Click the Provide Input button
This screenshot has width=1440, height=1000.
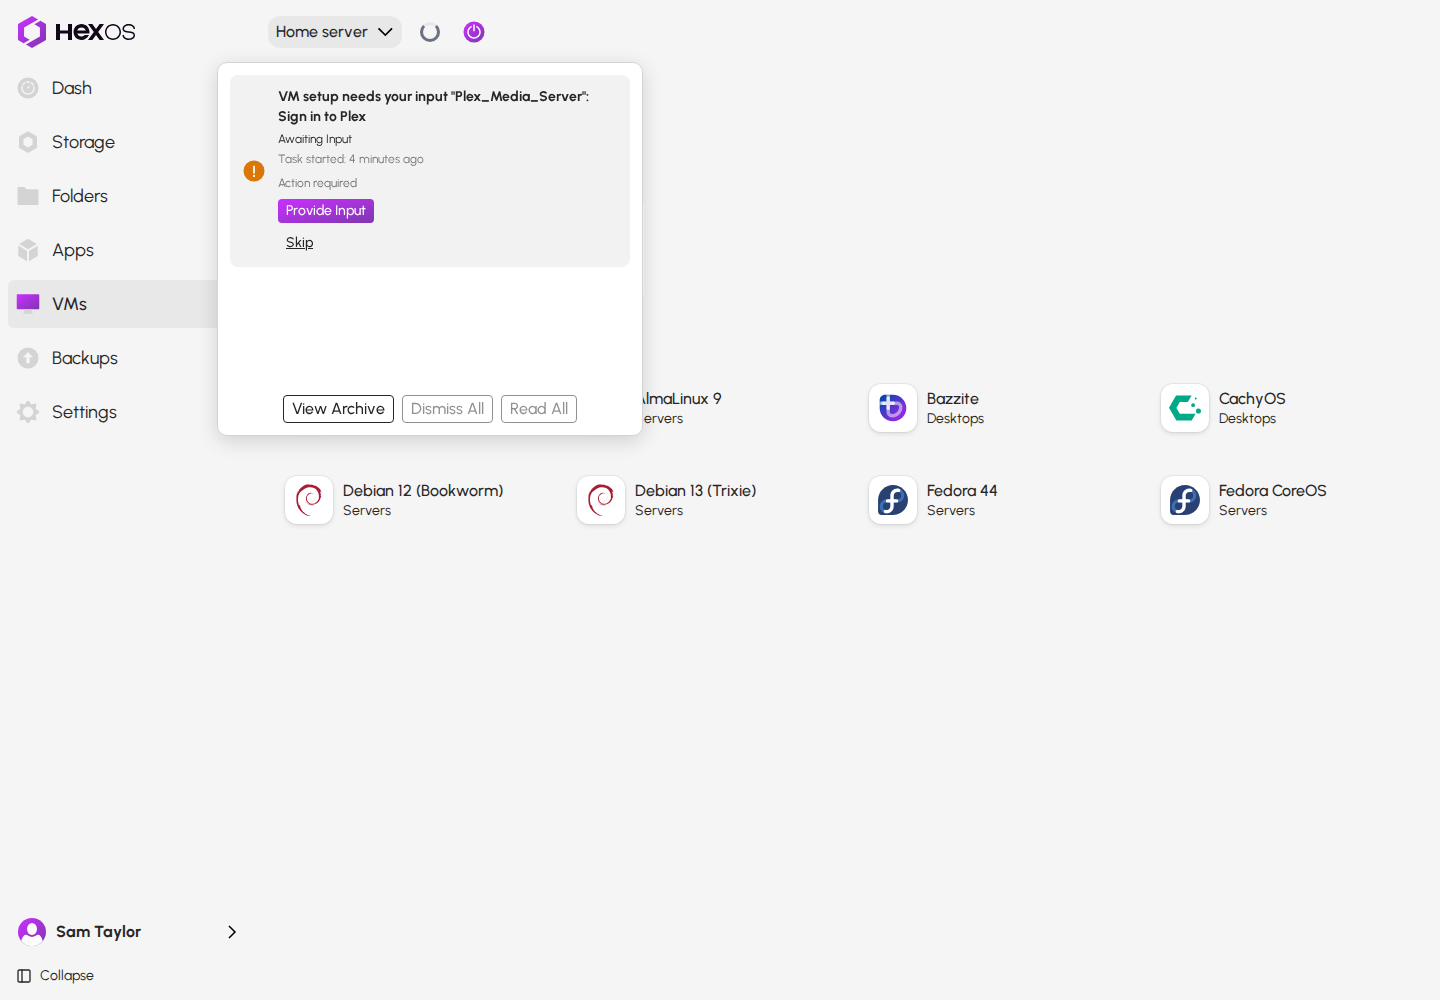pyautogui.click(x=326, y=211)
